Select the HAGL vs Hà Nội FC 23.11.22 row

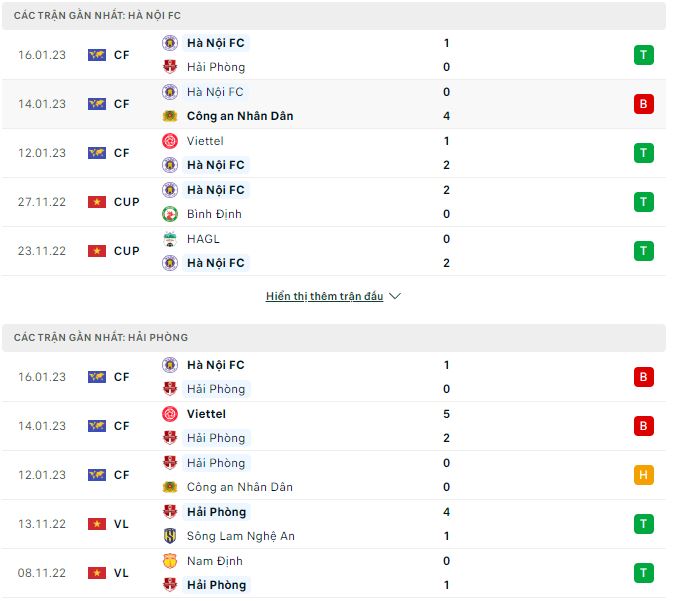click(334, 251)
